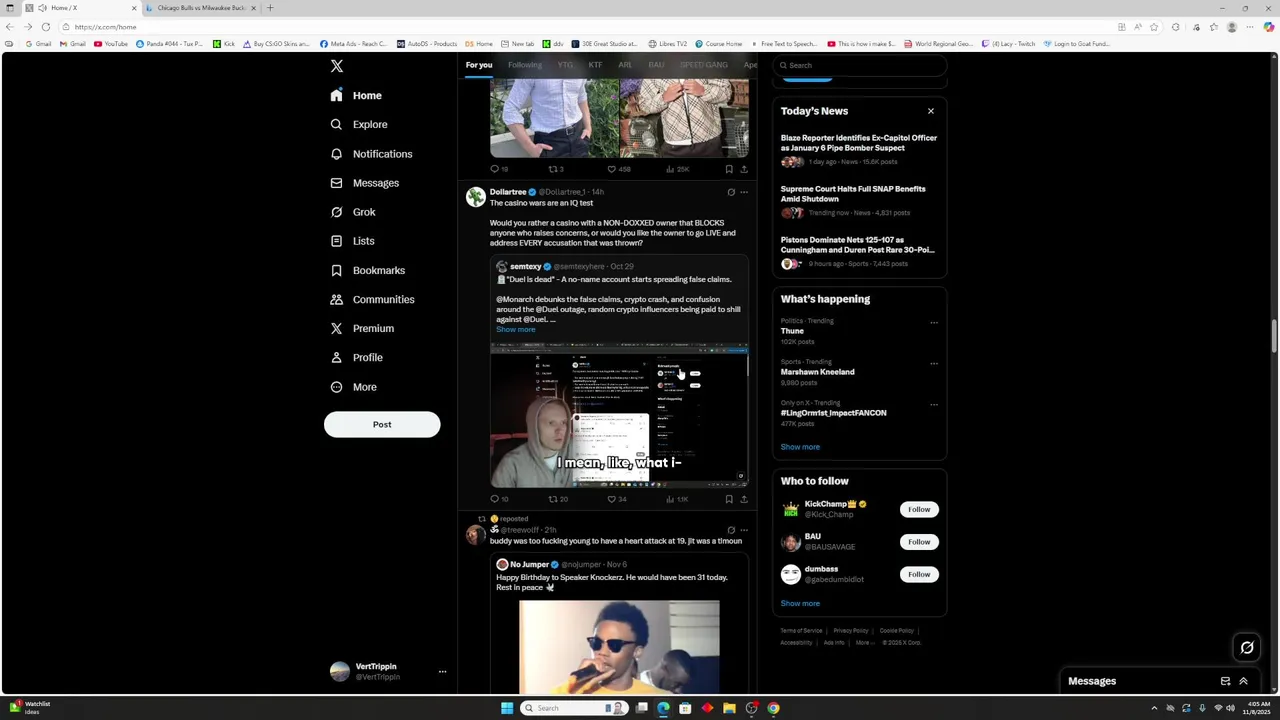Image resolution: width=1280 pixels, height=720 pixels.
Task: Expand the More menu in the sidebar
Action: click(x=354, y=387)
